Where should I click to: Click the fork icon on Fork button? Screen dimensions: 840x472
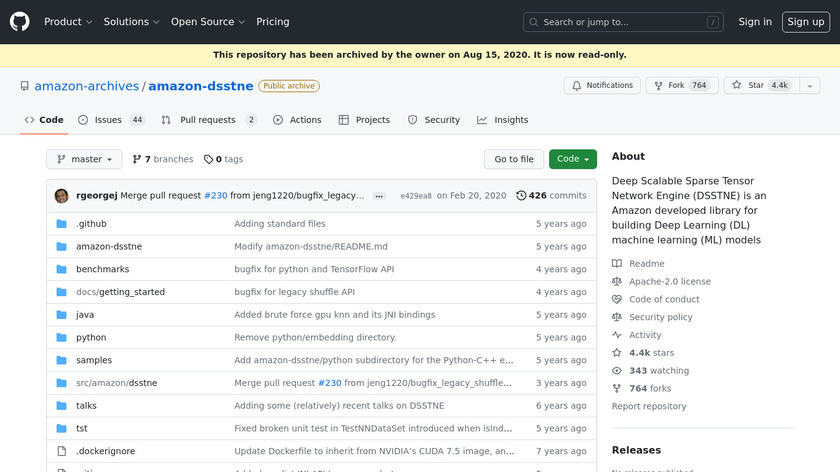coord(658,86)
